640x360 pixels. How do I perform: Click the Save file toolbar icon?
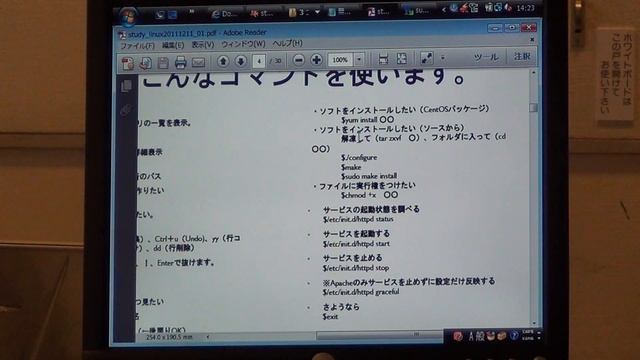pos(163,62)
